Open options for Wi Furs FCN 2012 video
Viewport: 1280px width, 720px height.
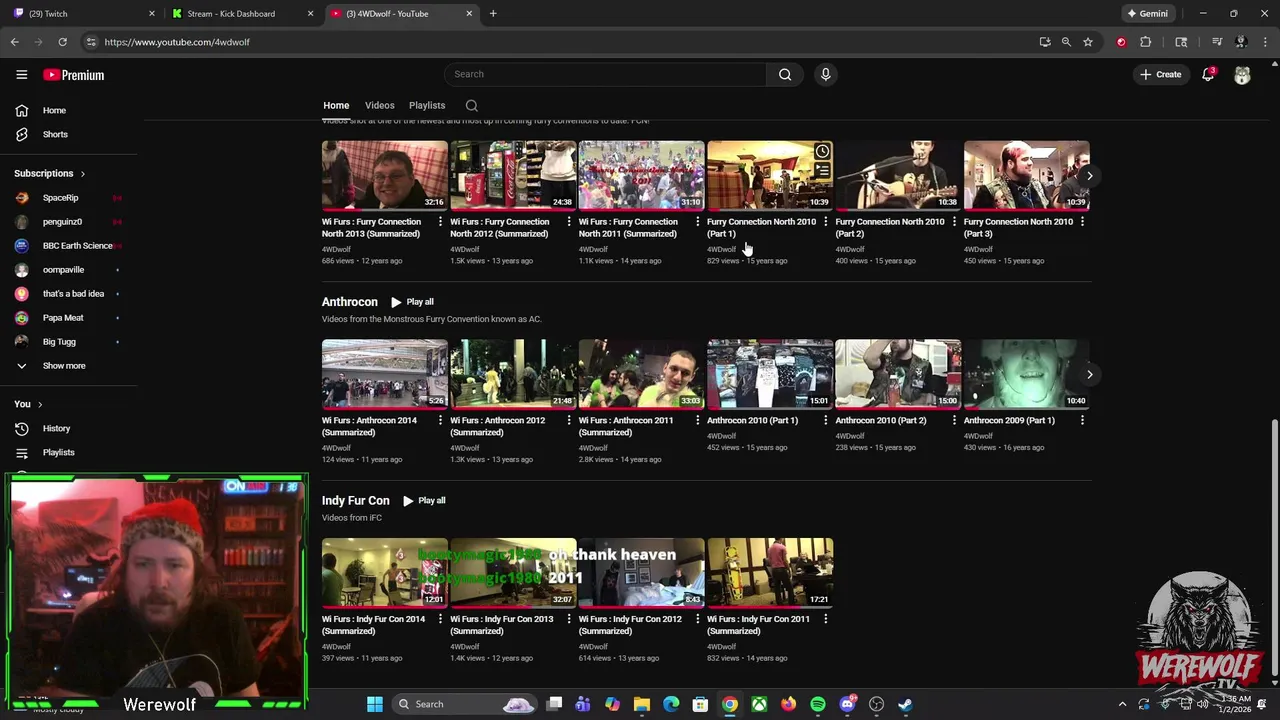click(569, 222)
